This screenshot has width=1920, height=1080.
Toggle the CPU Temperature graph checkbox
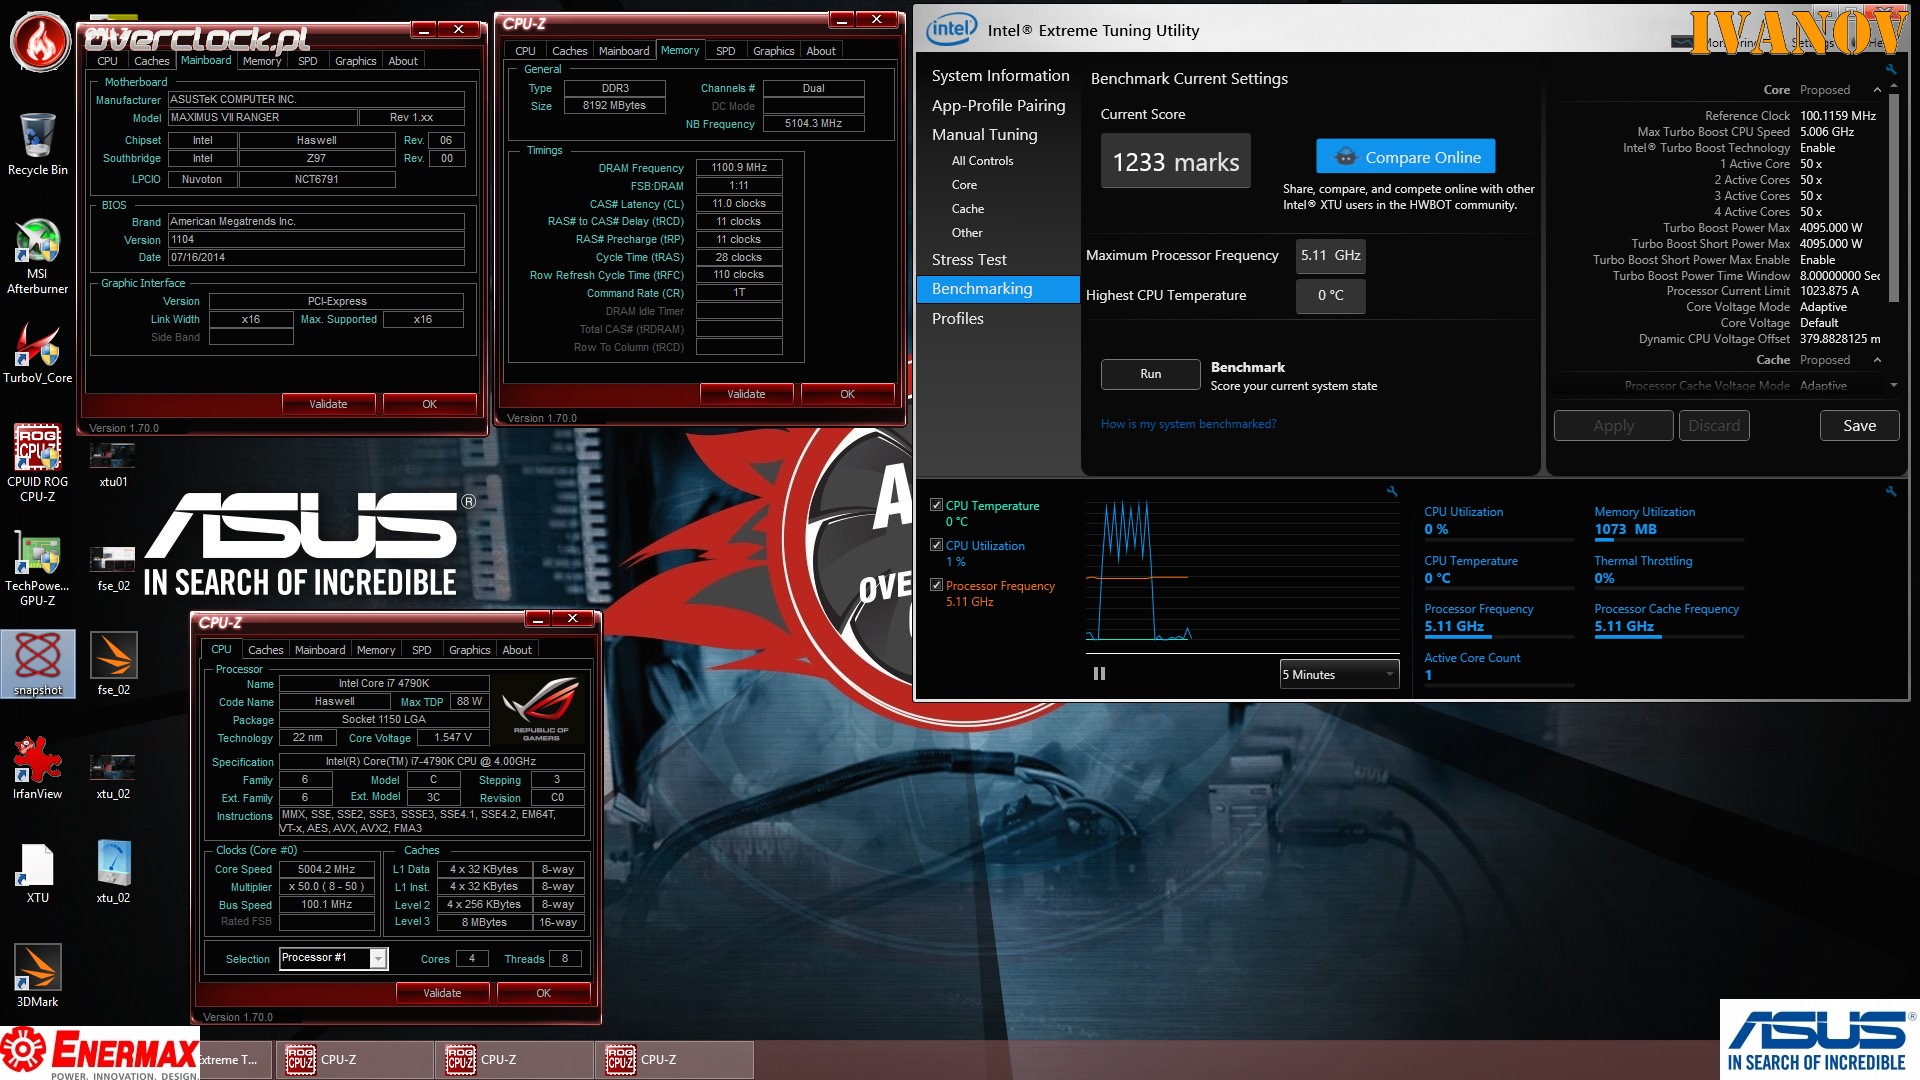936,506
